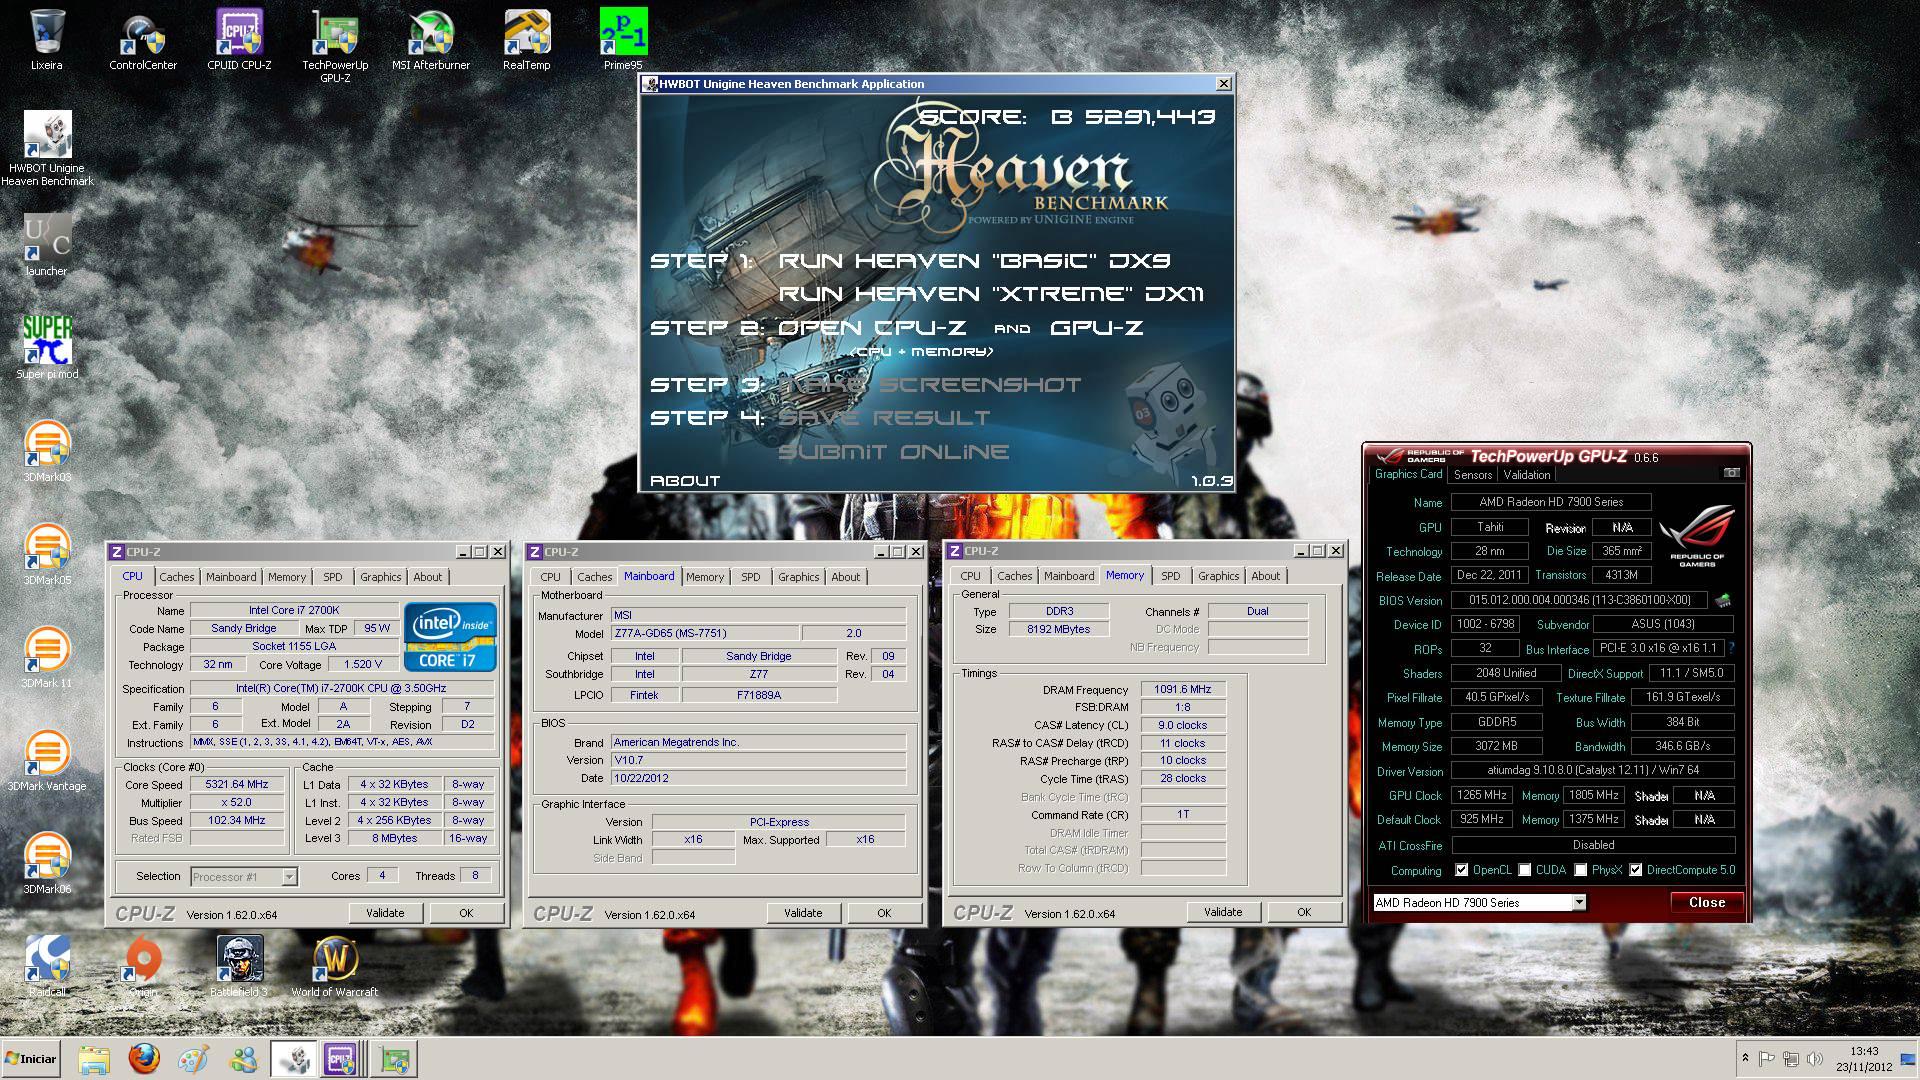
Task: Click the GPU-Z BIOS save chip icon
Action: point(1723,601)
